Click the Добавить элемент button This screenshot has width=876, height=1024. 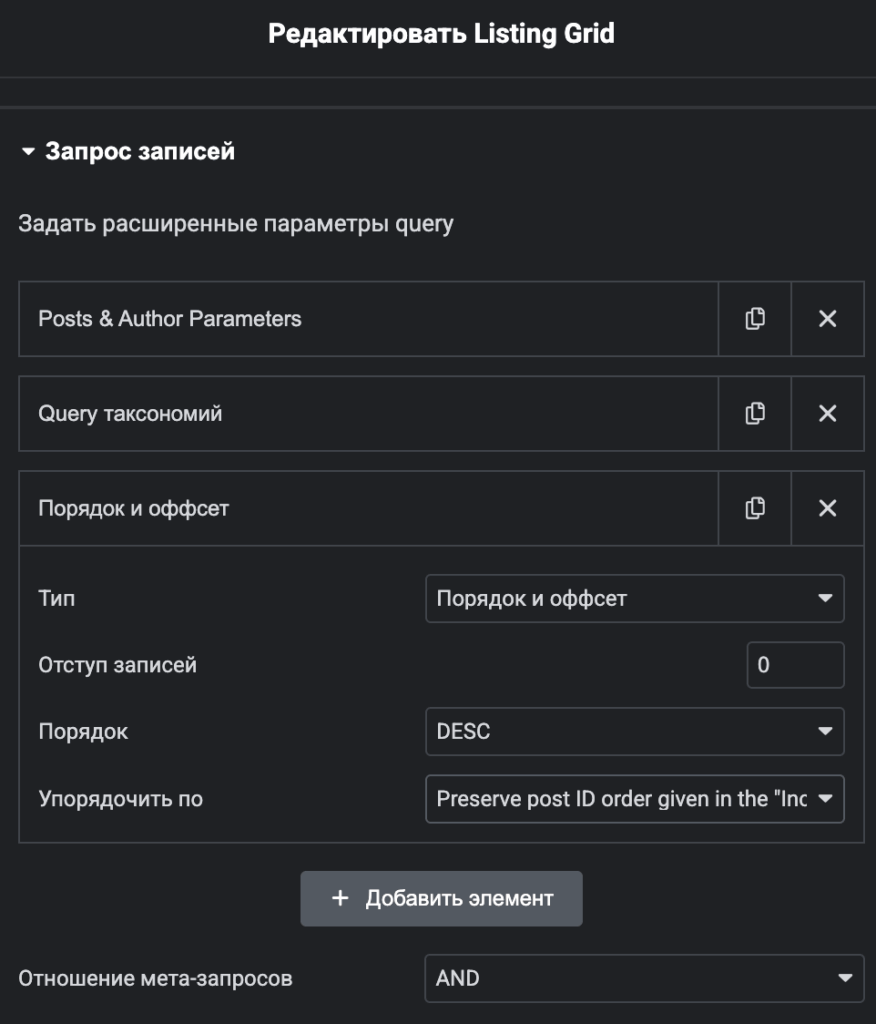pos(442,899)
